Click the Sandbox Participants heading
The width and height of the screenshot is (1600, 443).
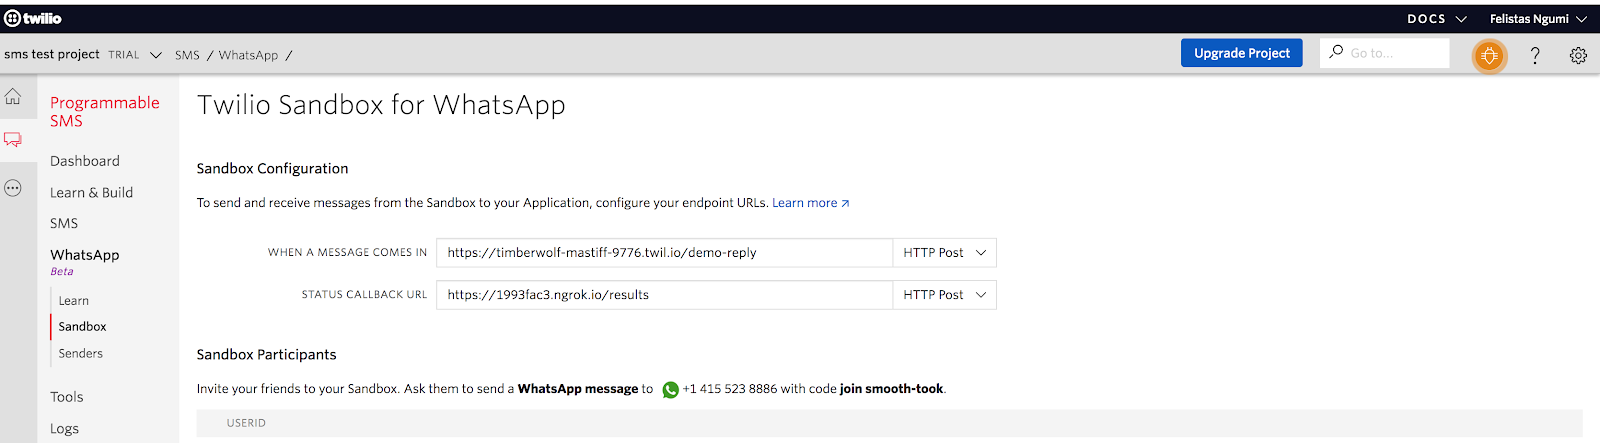(x=266, y=355)
